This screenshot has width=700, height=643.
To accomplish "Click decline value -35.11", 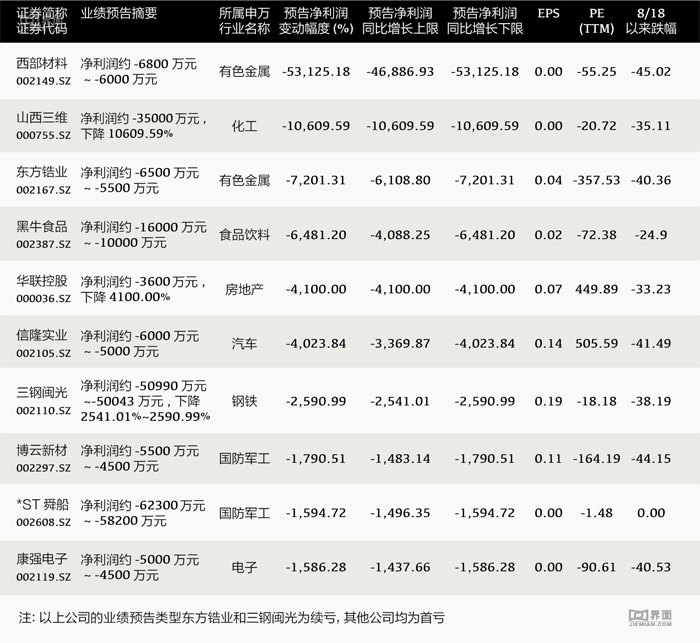I will tap(651, 126).
